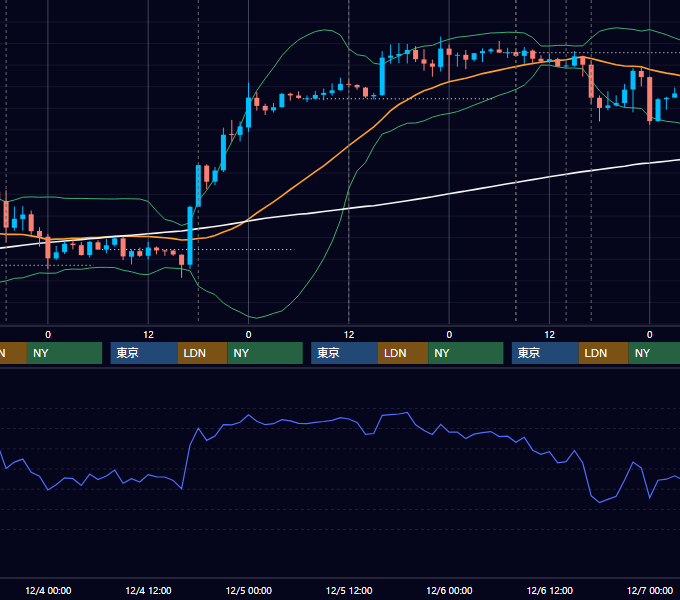Viewport: 680px width, 600px height.
Task: Select the second 東京 session block
Action: [344, 353]
